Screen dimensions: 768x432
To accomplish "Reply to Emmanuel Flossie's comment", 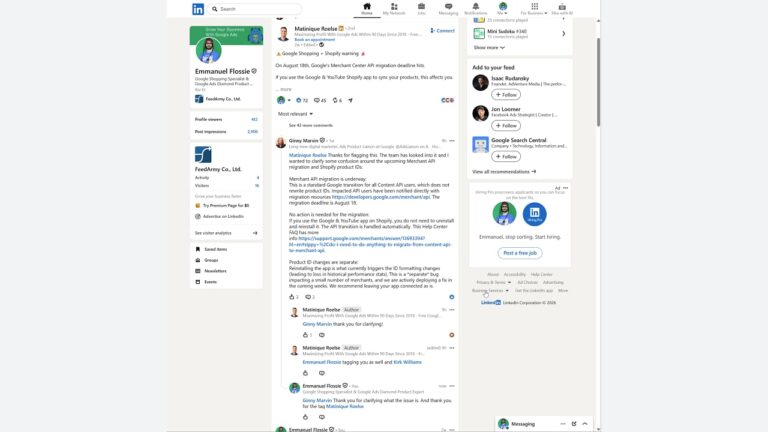I will (x=322, y=417).
